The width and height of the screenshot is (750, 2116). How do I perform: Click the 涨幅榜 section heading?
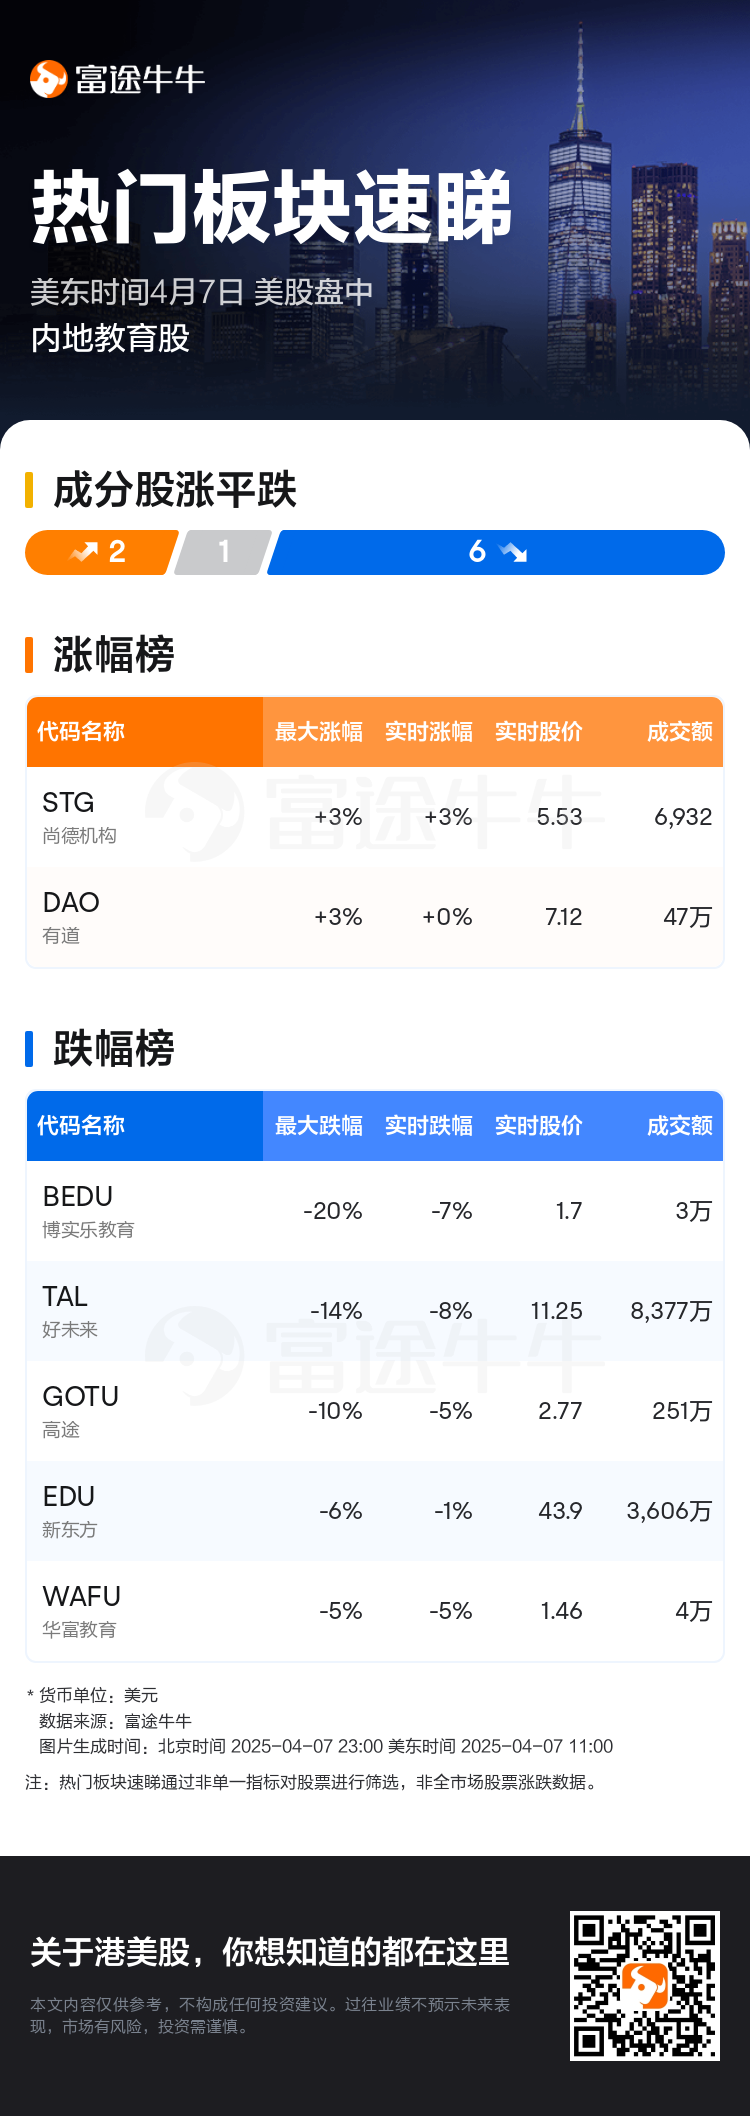tap(114, 655)
